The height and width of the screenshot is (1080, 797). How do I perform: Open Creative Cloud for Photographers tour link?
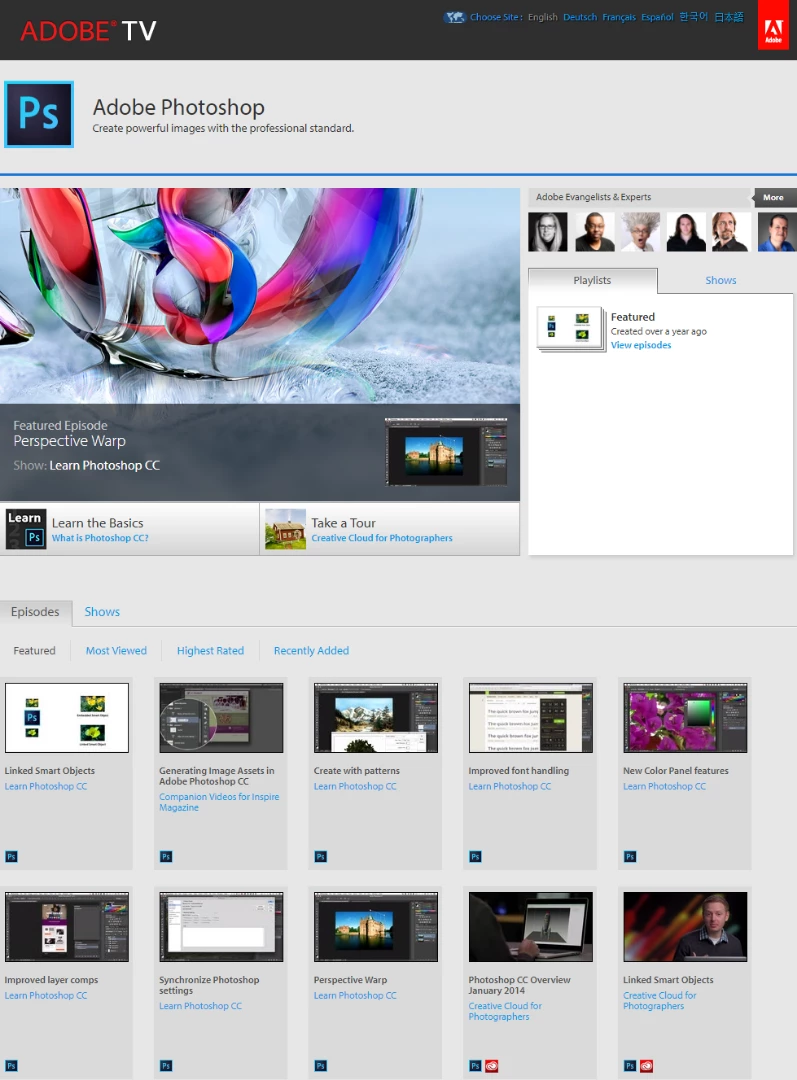click(382, 538)
